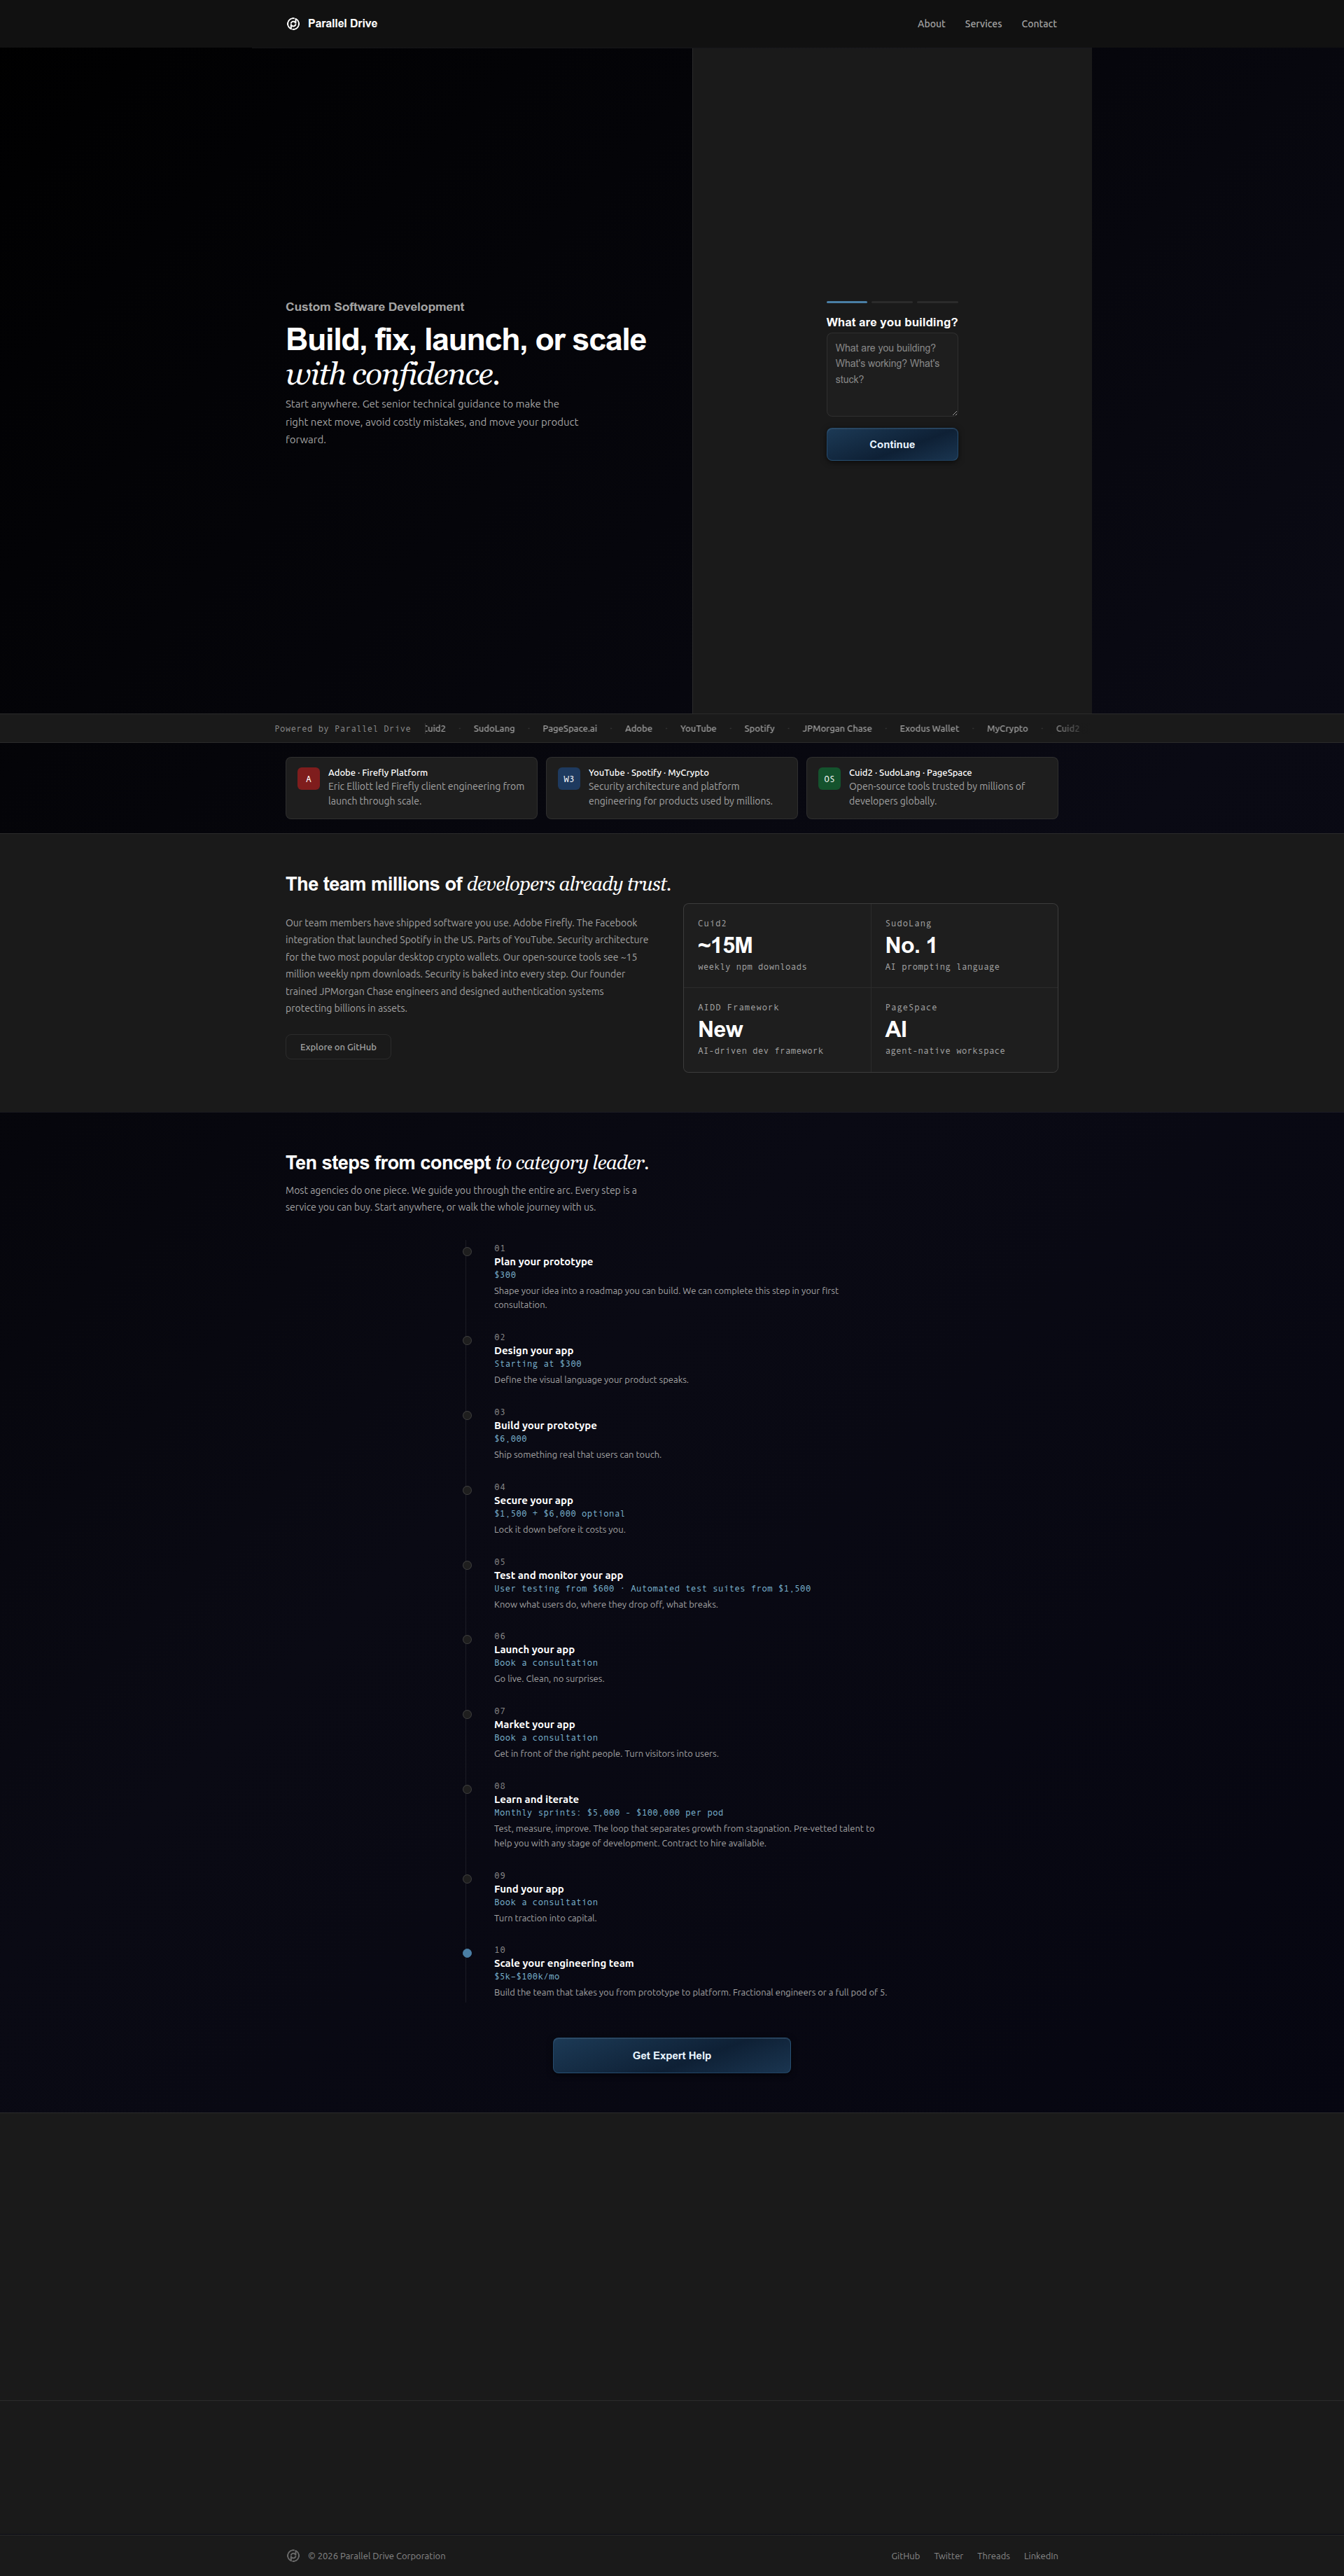Click the ~15M weekly npm downloads stat

pos(777,946)
